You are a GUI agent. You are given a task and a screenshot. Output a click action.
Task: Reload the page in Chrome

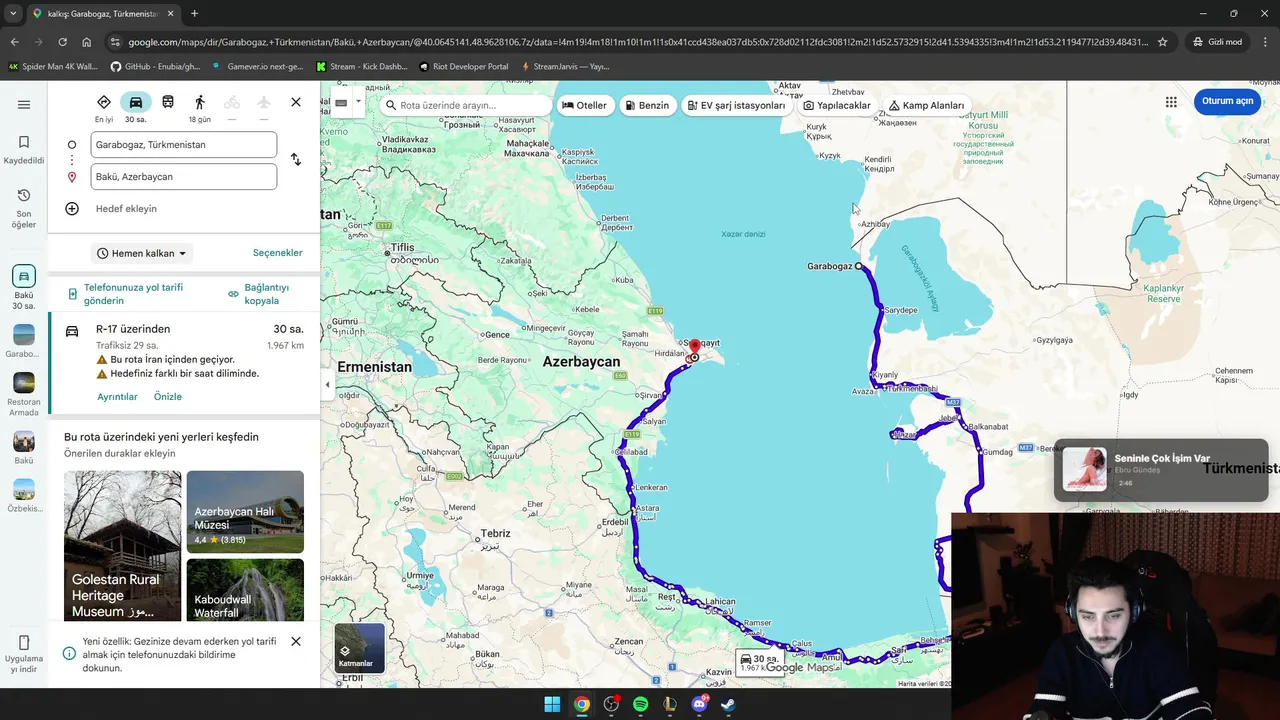pos(62,42)
